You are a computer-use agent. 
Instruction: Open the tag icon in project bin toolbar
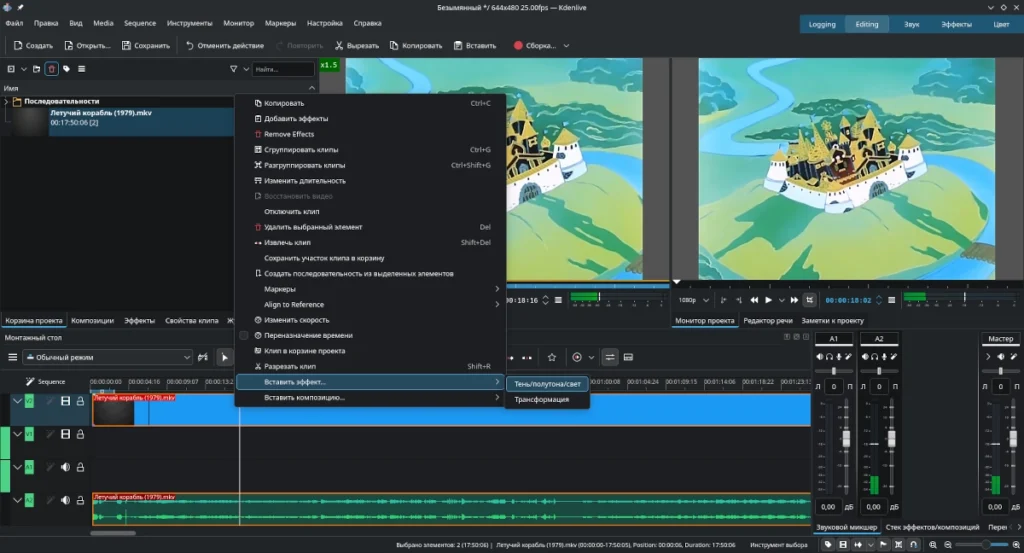67,69
